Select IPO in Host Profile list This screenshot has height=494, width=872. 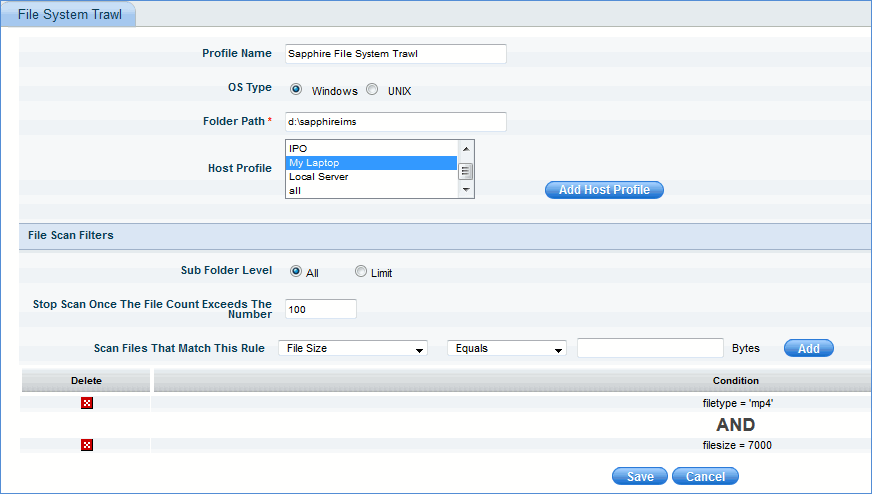[x=370, y=148]
